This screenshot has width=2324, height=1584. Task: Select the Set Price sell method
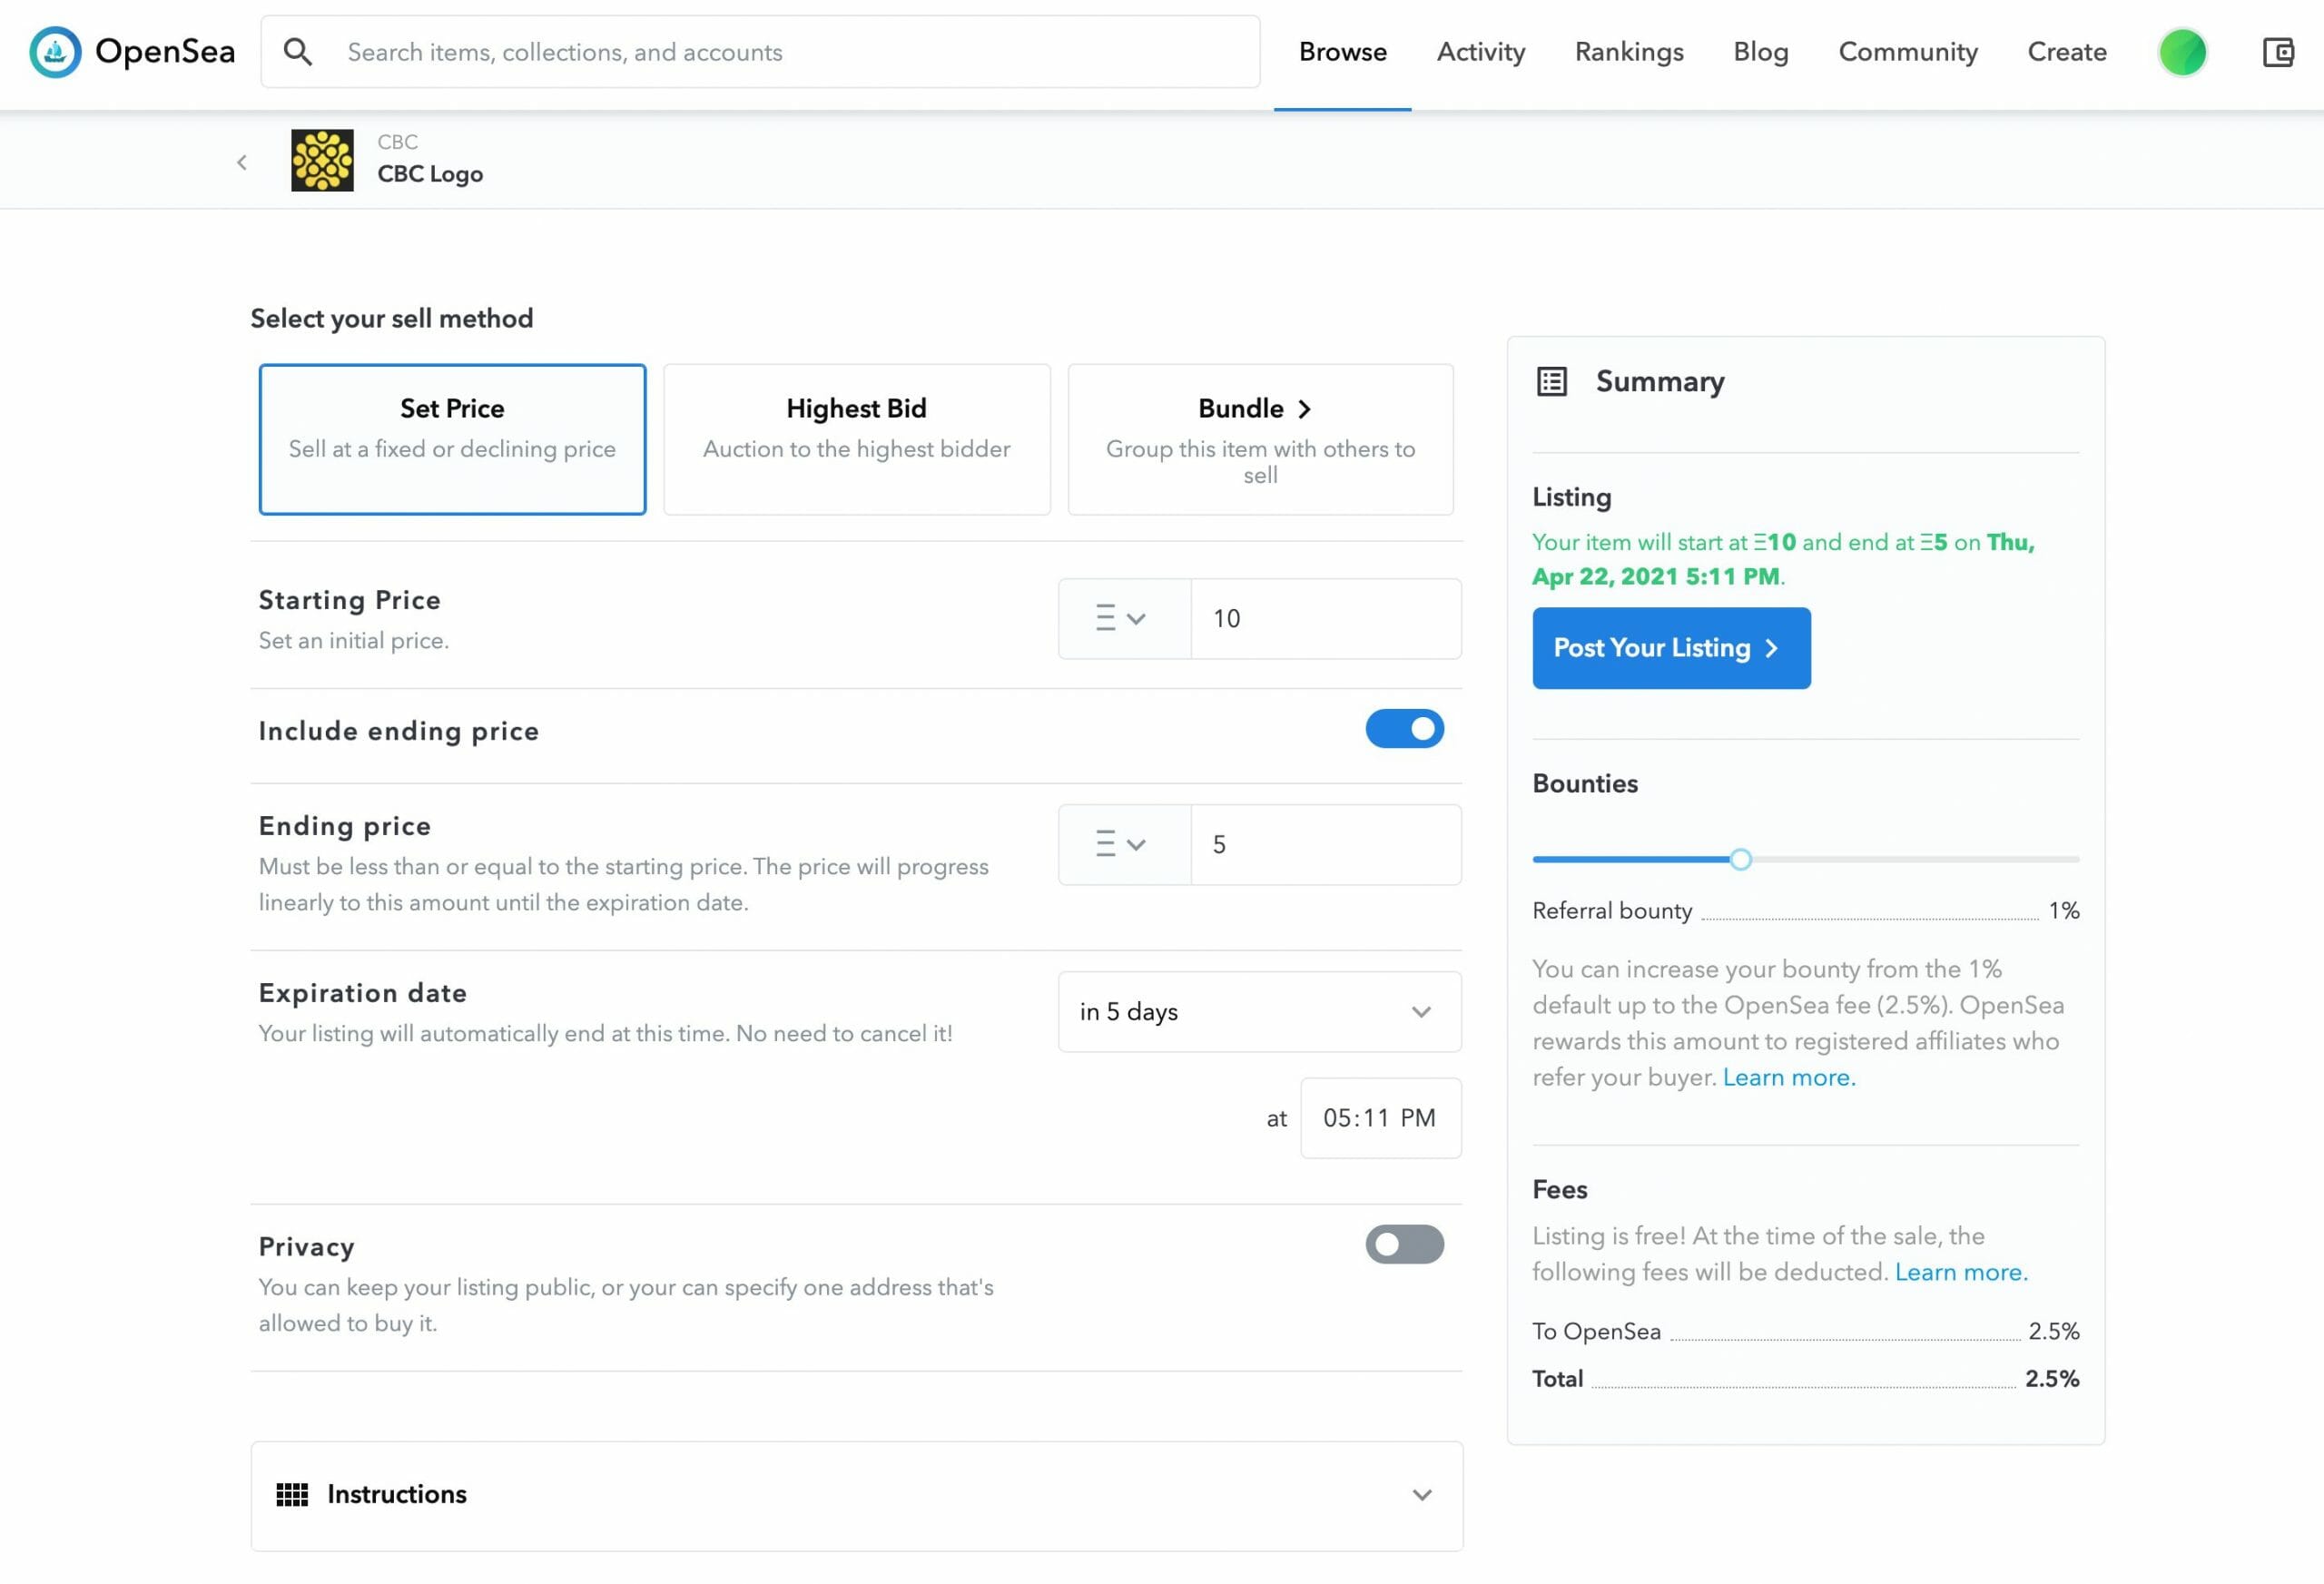tap(452, 439)
